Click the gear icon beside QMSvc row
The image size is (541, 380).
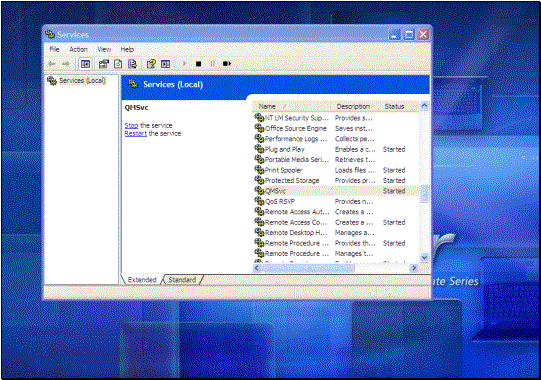[x=259, y=191]
